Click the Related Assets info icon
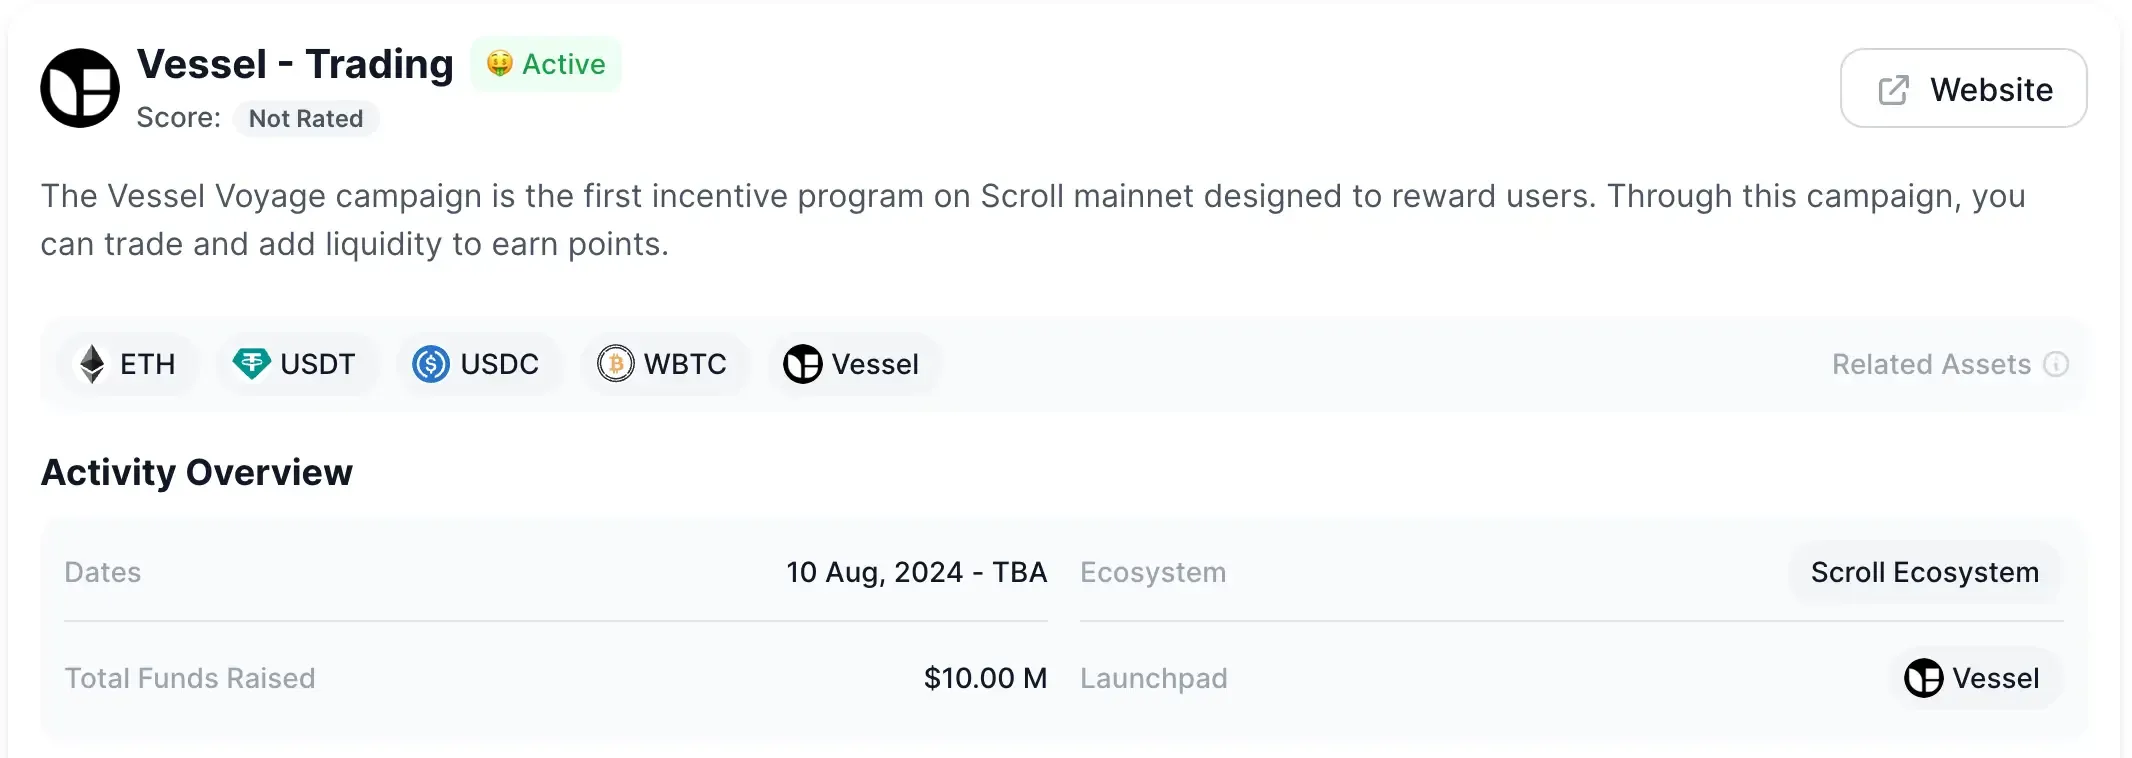Viewport: 2132px width, 758px height. (x=2056, y=364)
